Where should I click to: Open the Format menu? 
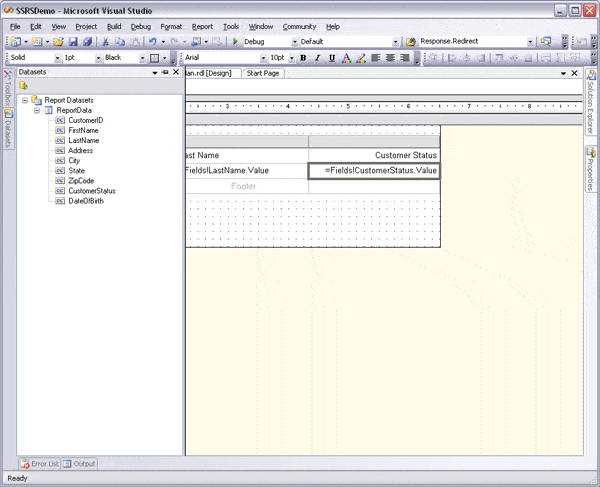click(x=171, y=26)
